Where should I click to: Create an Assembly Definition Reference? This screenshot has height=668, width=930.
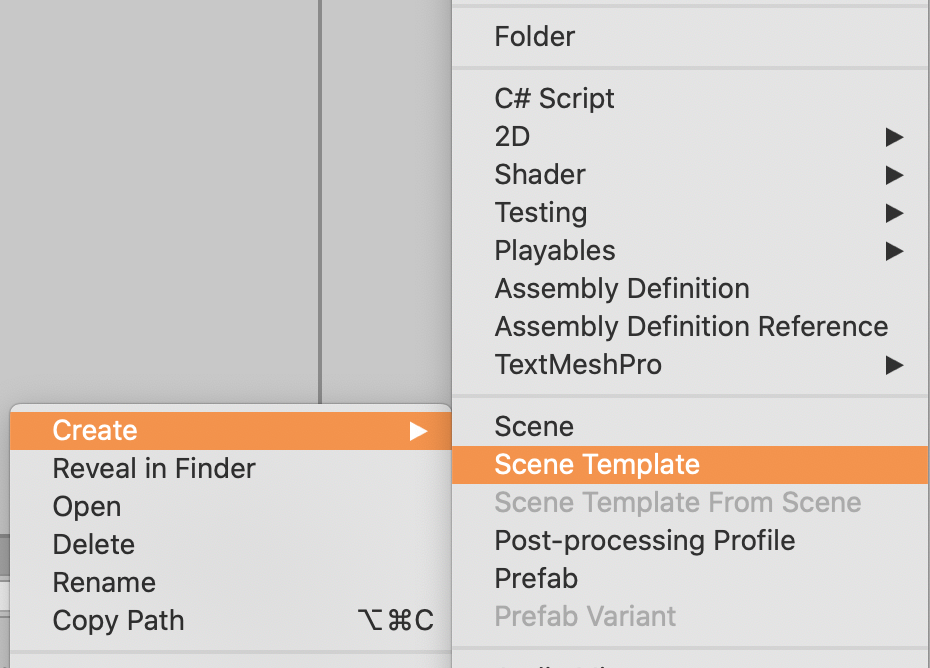691,327
